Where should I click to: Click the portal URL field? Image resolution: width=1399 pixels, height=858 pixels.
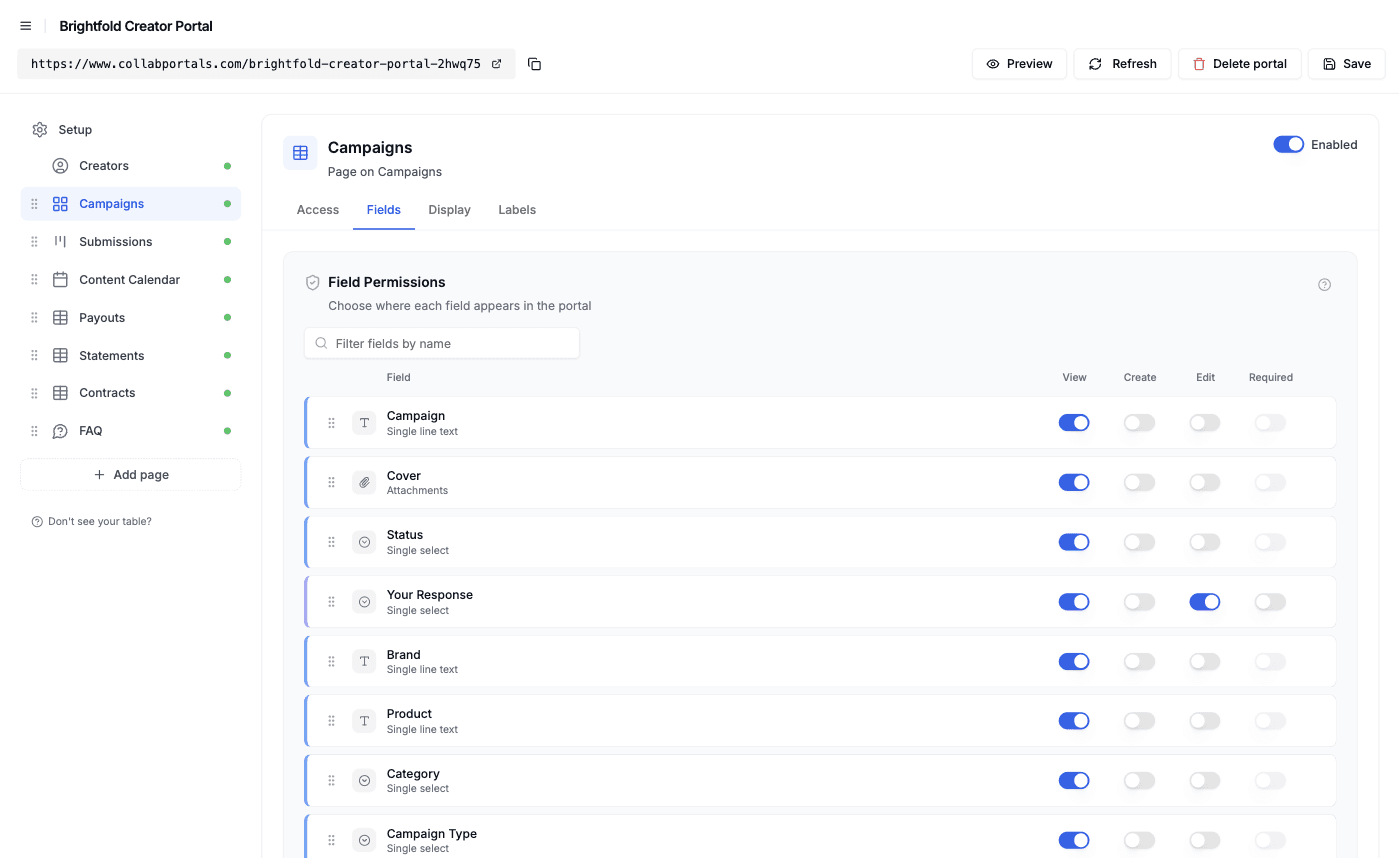pos(266,64)
